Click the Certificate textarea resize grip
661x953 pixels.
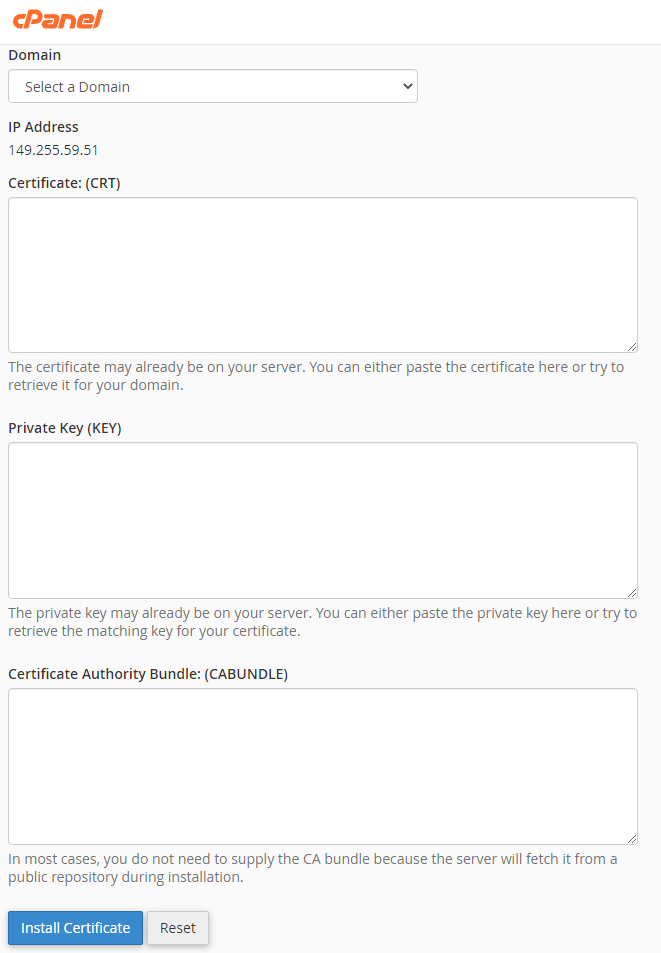click(632, 347)
